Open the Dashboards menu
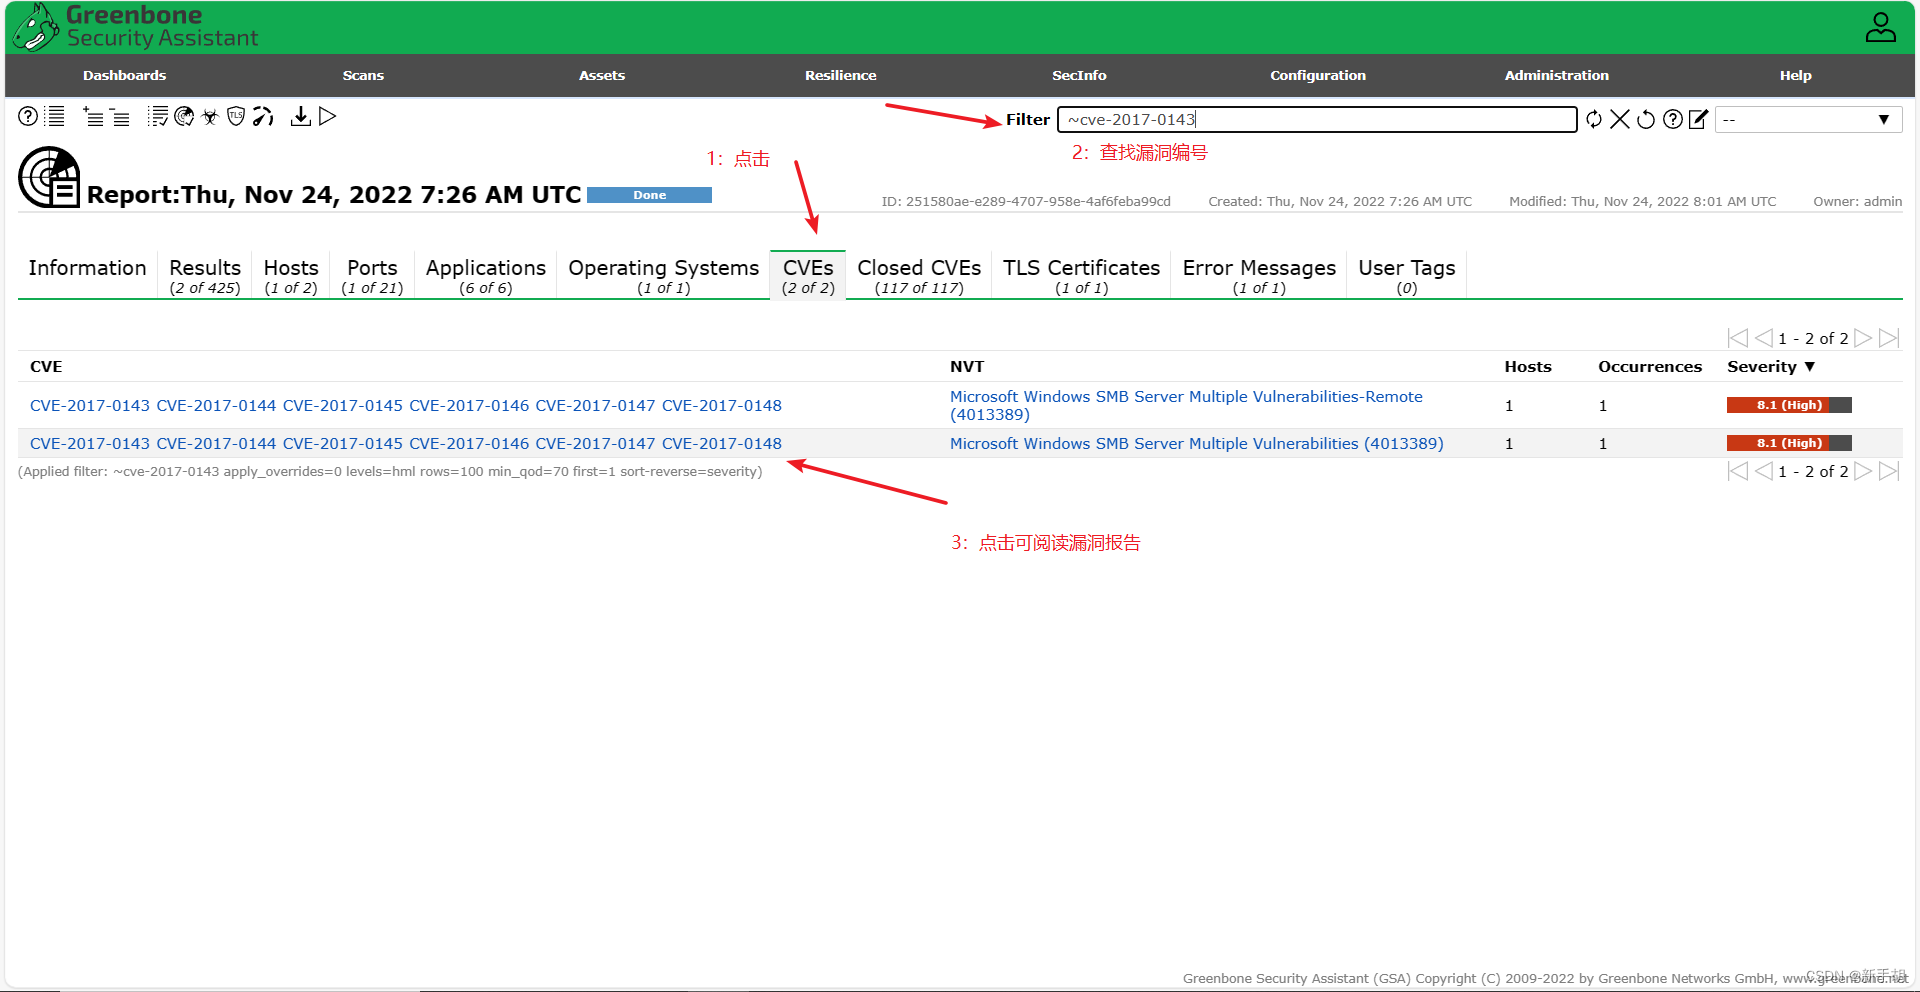Viewport: 1920px width, 992px height. 124,75
